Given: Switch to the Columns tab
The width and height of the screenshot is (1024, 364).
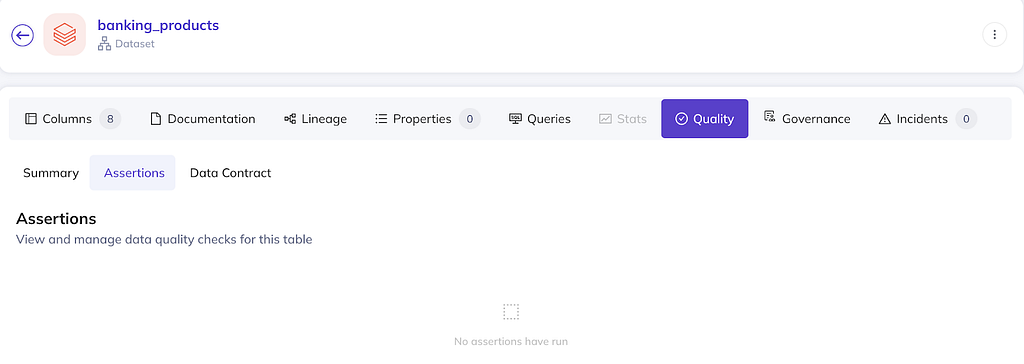Looking at the screenshot, I should (72, 119).
